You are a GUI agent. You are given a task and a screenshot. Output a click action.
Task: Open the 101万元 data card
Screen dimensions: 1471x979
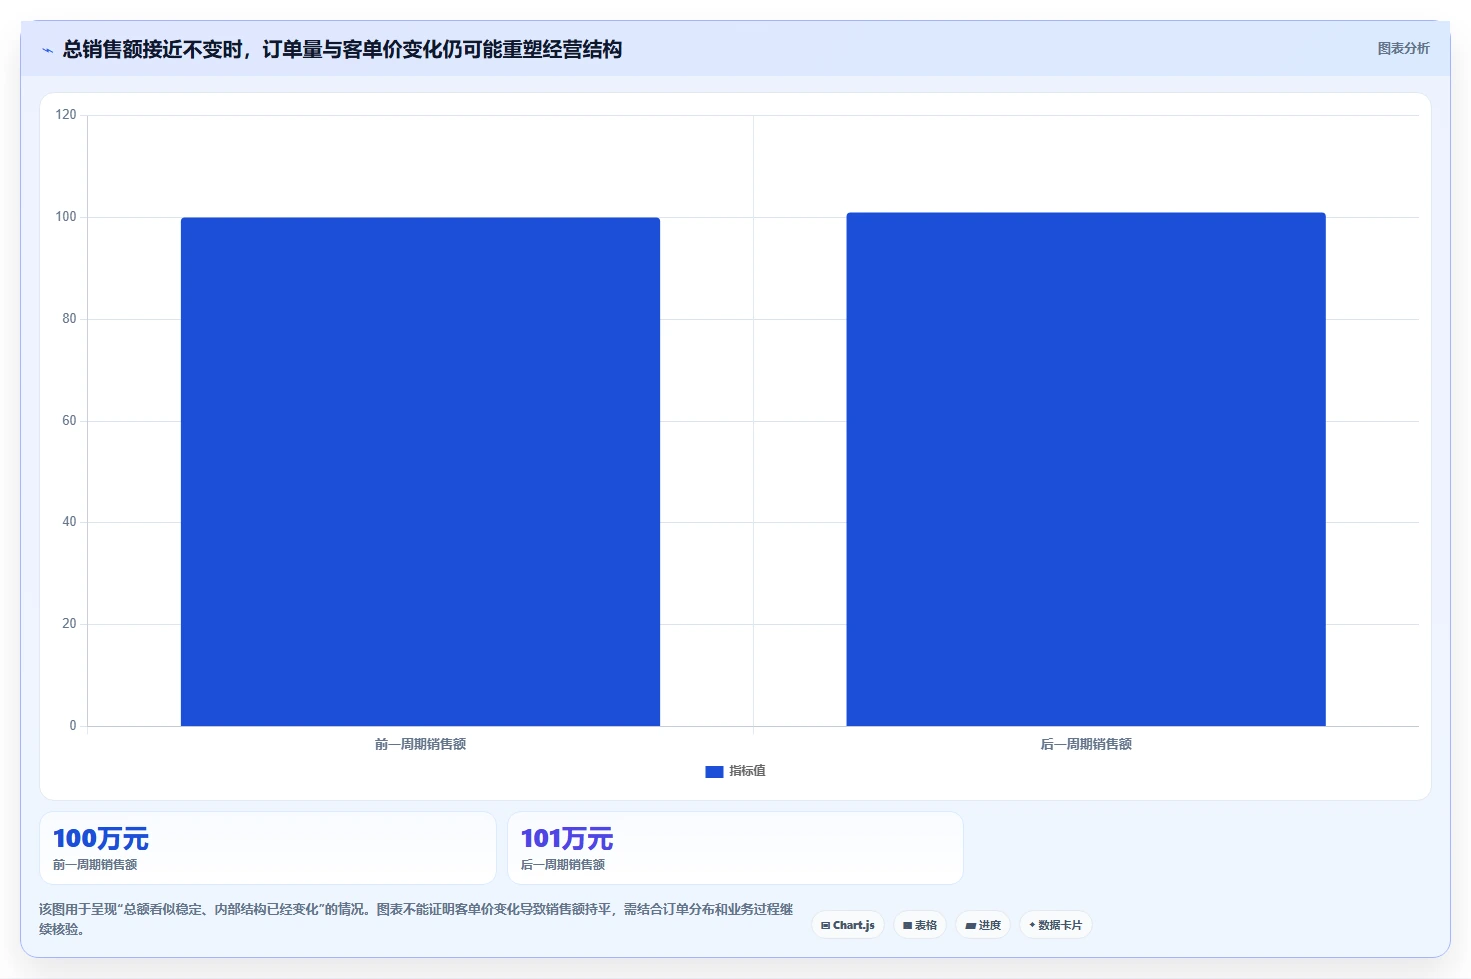pyautogui.click(x=735, y=848)
